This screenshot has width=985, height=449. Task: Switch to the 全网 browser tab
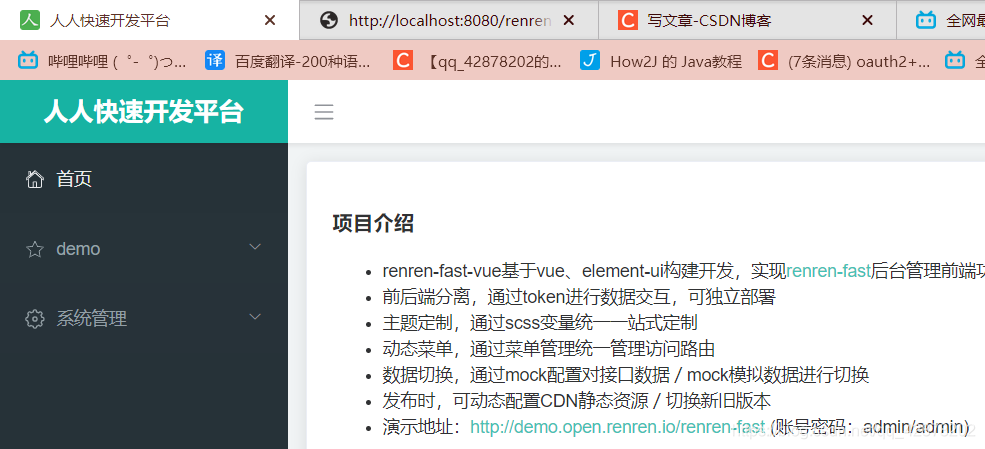click(x=941, y=21)
